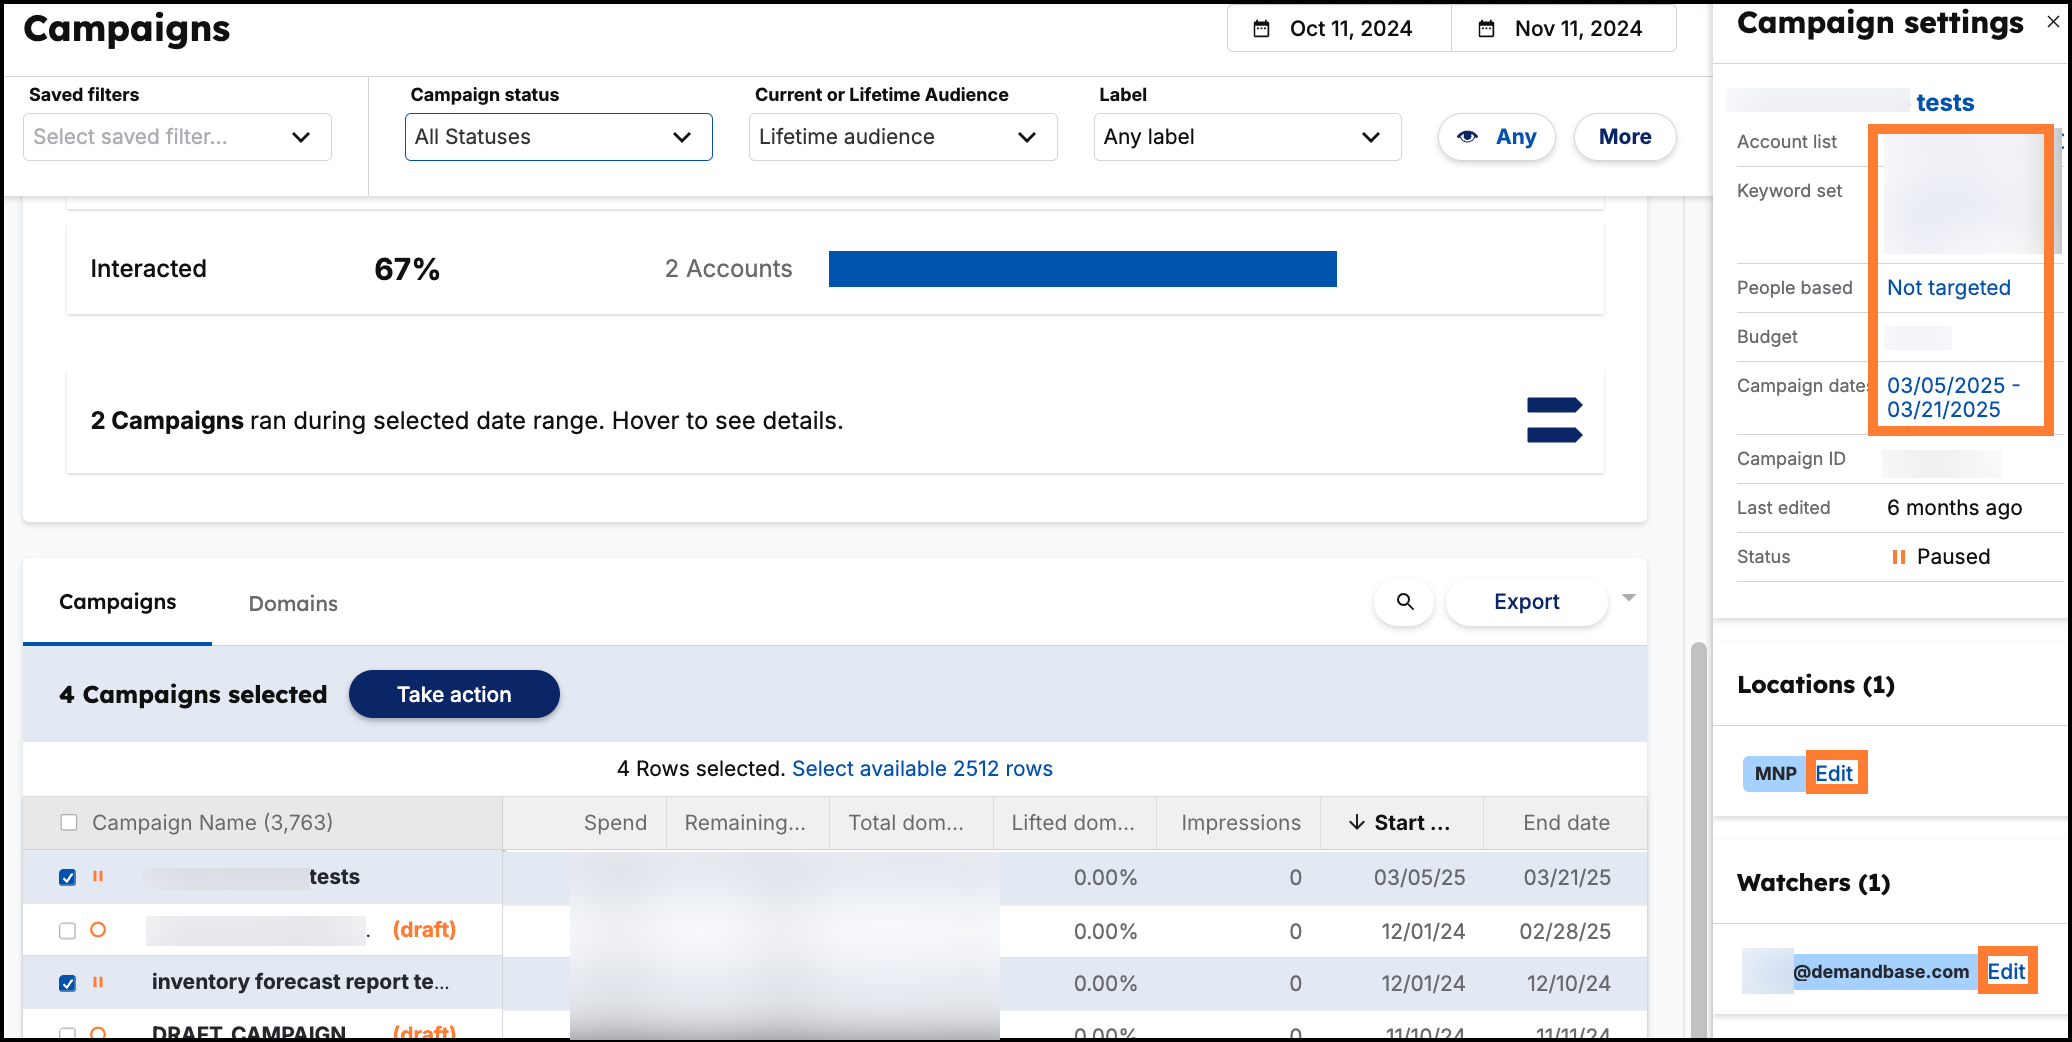Screen dimensions: 2072x1042
Task: Click the 2 Accounts label
Action: (x=728, y=269)
